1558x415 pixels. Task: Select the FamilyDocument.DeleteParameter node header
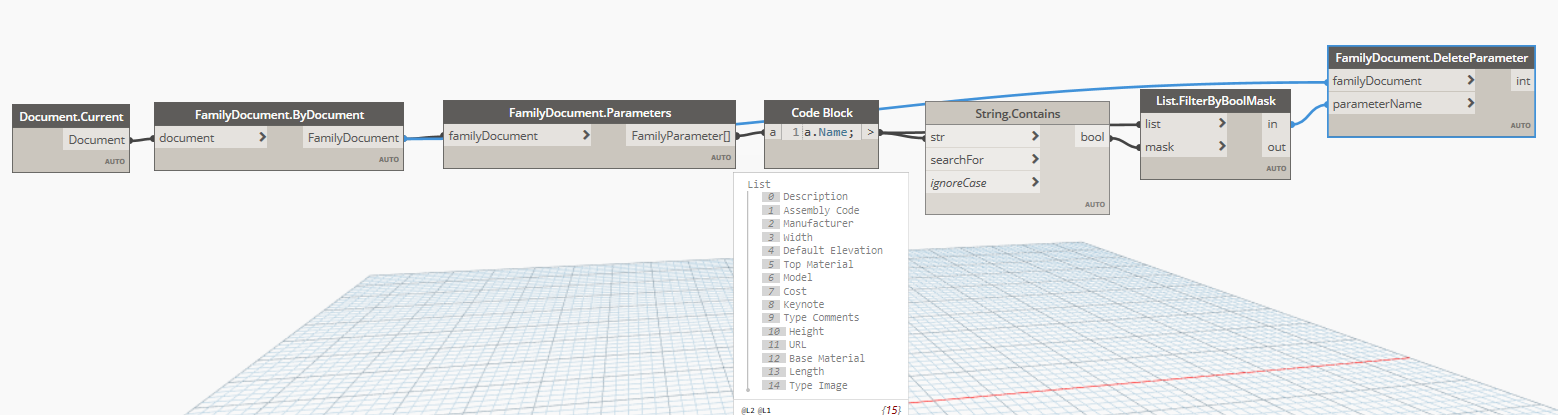pyautogui.click(x=1431, y=58)
